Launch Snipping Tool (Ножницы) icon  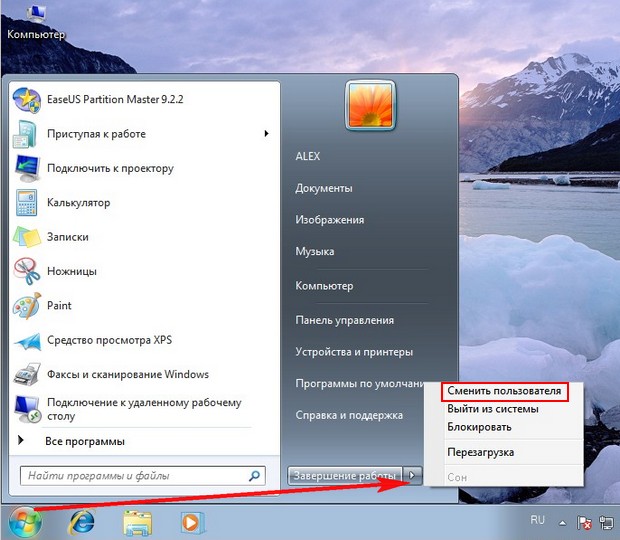tap(26, 271)
